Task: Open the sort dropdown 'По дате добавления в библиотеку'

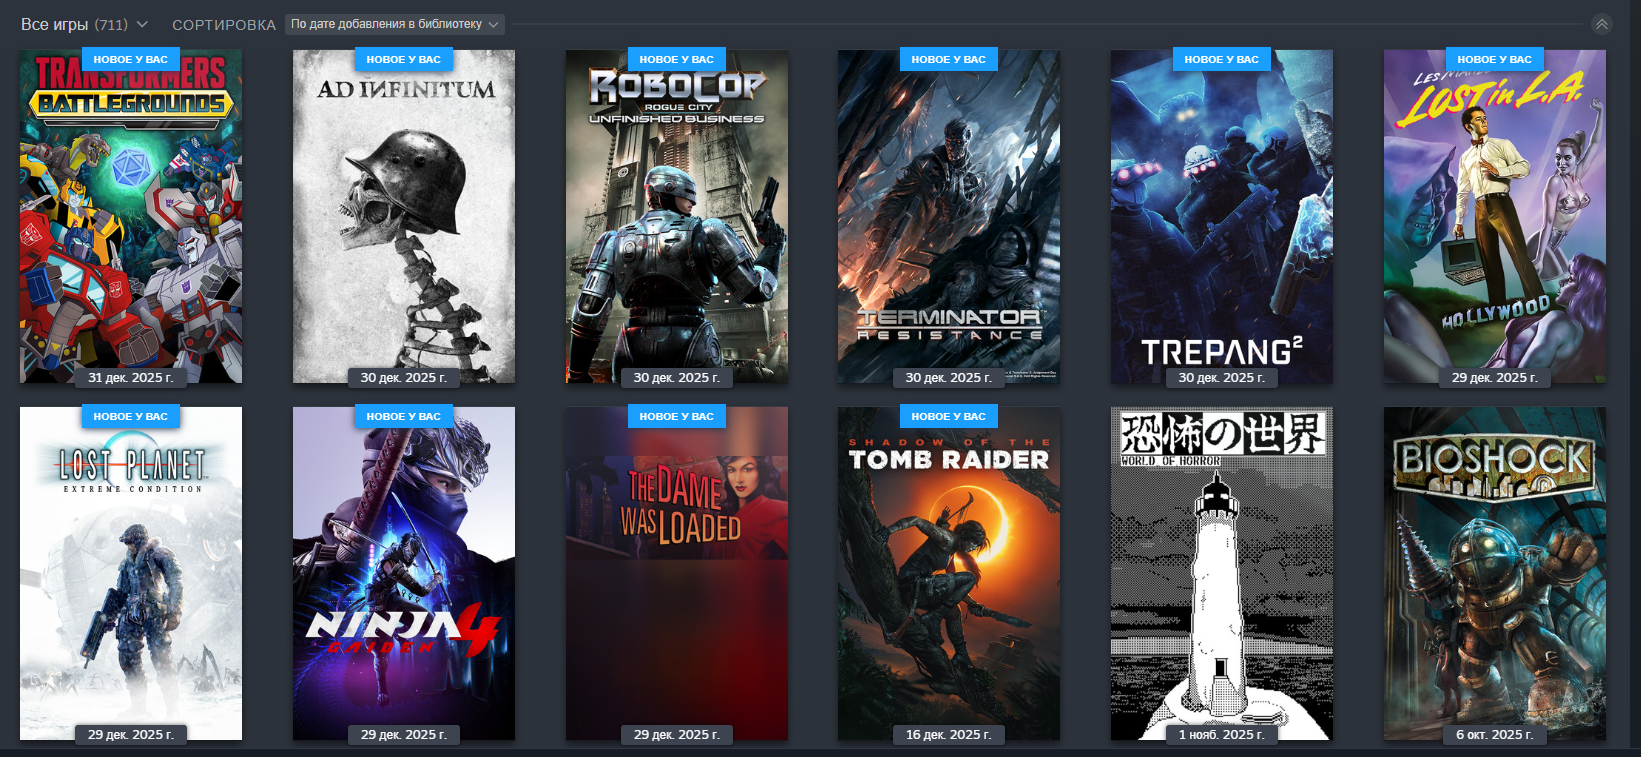Action: coord(395,24)
